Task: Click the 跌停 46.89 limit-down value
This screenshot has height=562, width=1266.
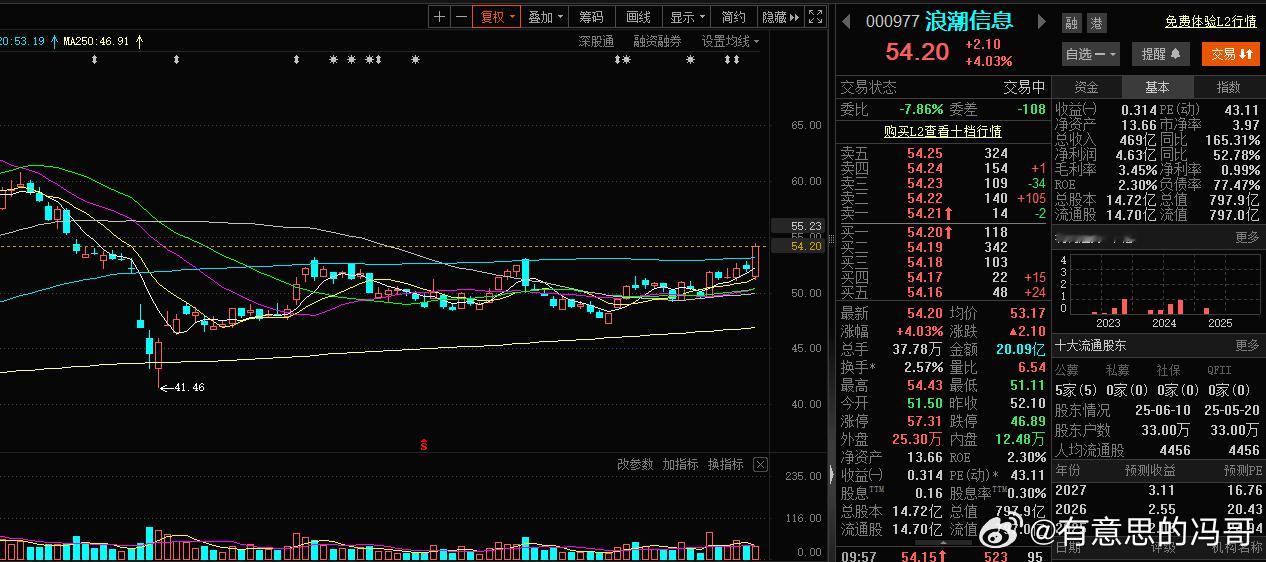Action: click(1027, 421)
